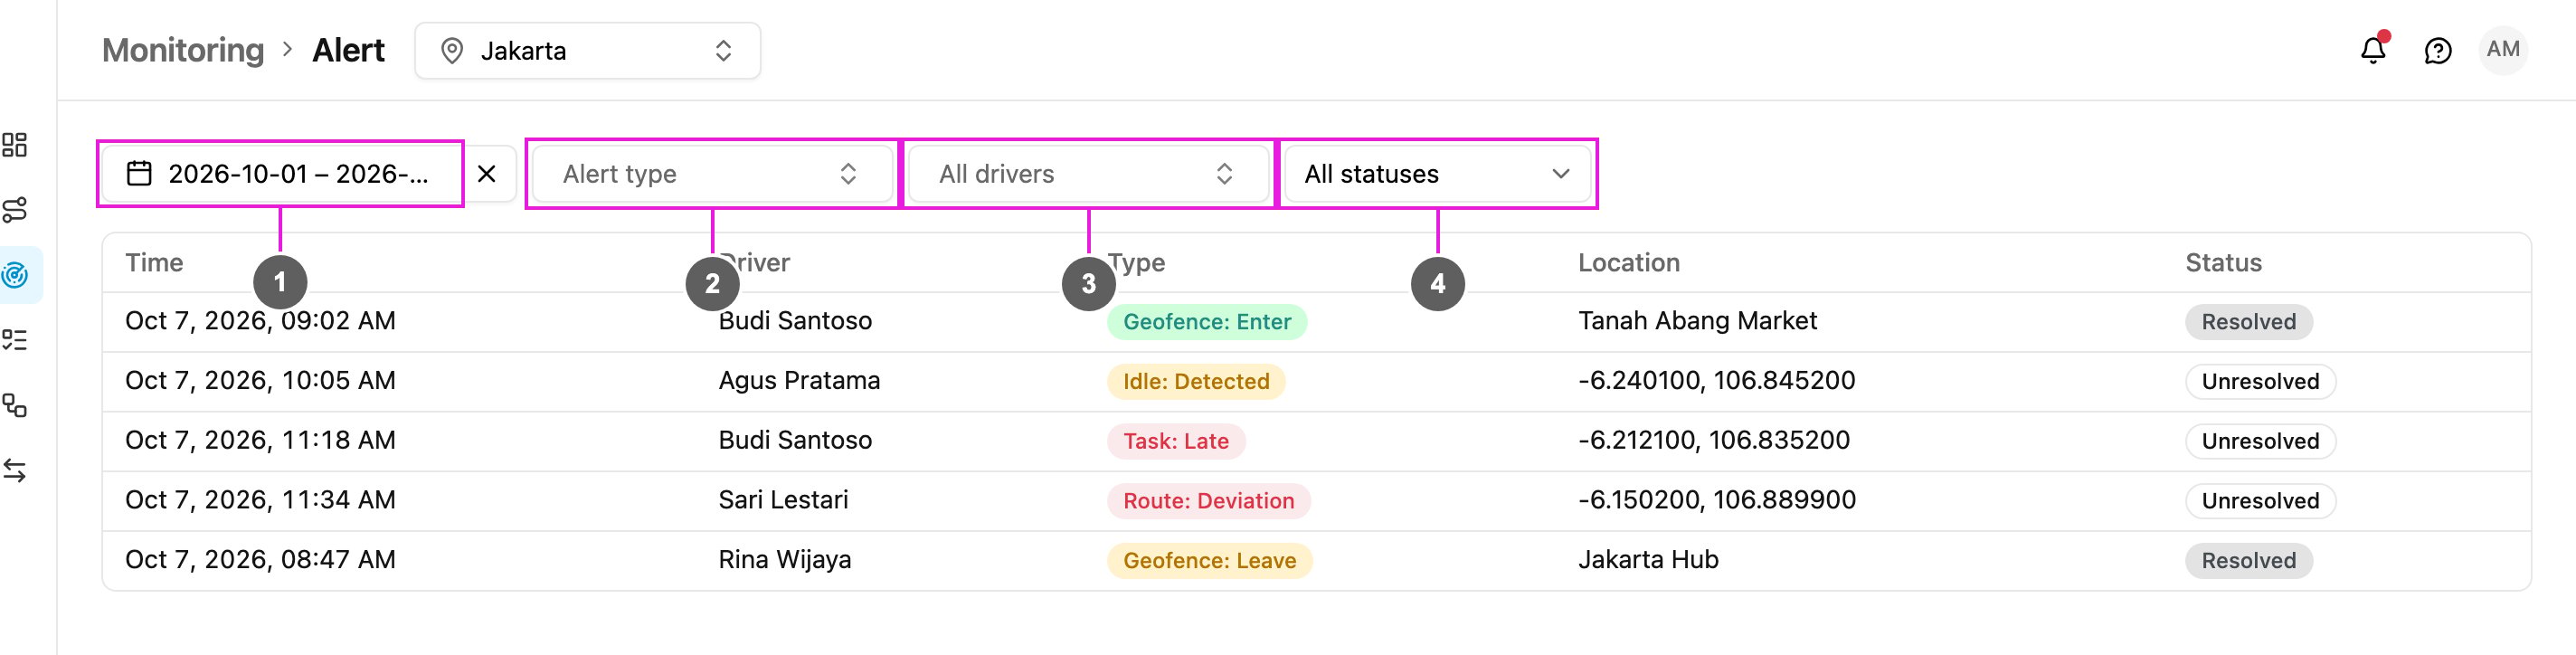Open the Jakarta location selector
2576x655 pixels.
pyautogui.click(x=588, y=51)
